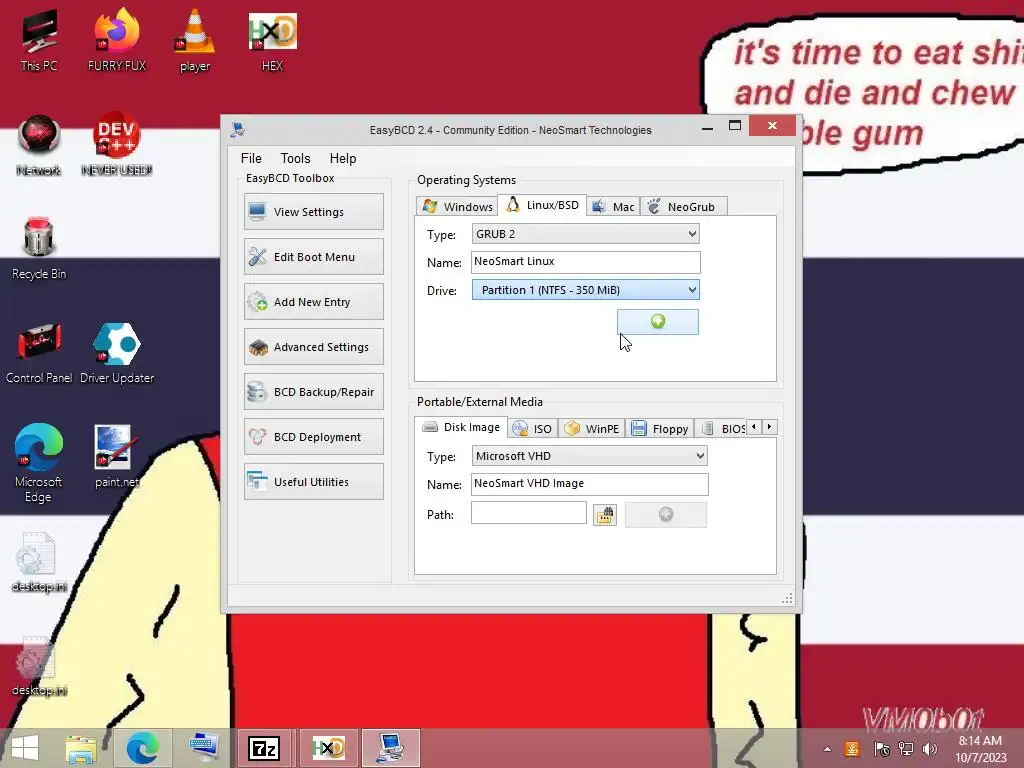Open the HEX editor desktop icon
This screenshot has height=768, width=1024.
click(x=272, y=42)
